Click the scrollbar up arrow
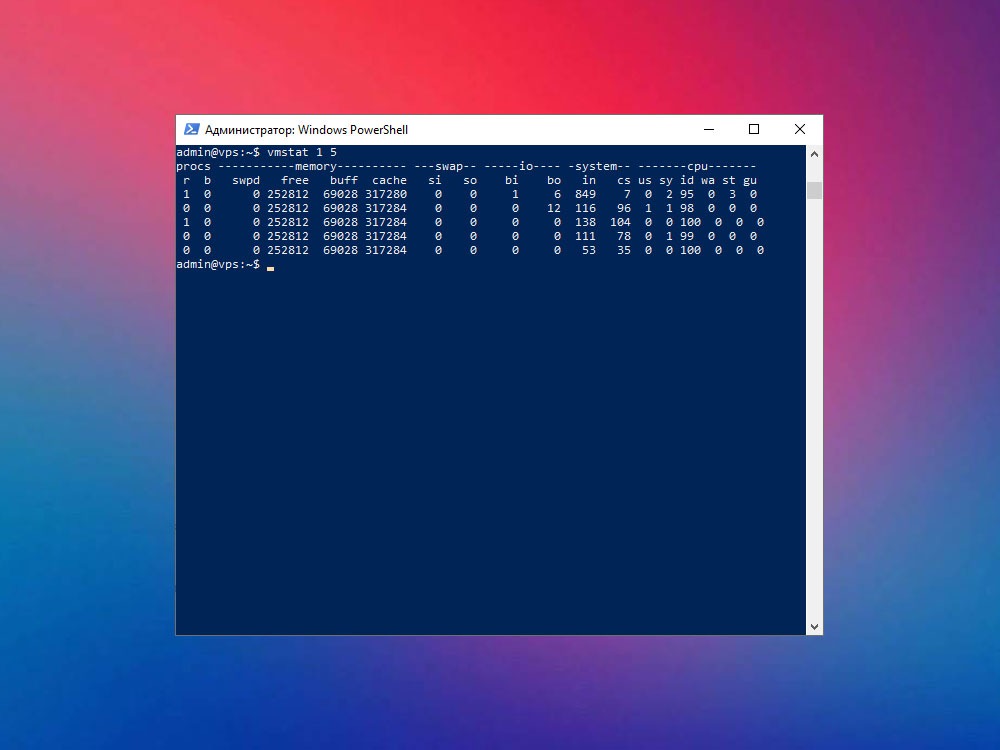This screenshot has height=750, width=1000. point(814,154)
